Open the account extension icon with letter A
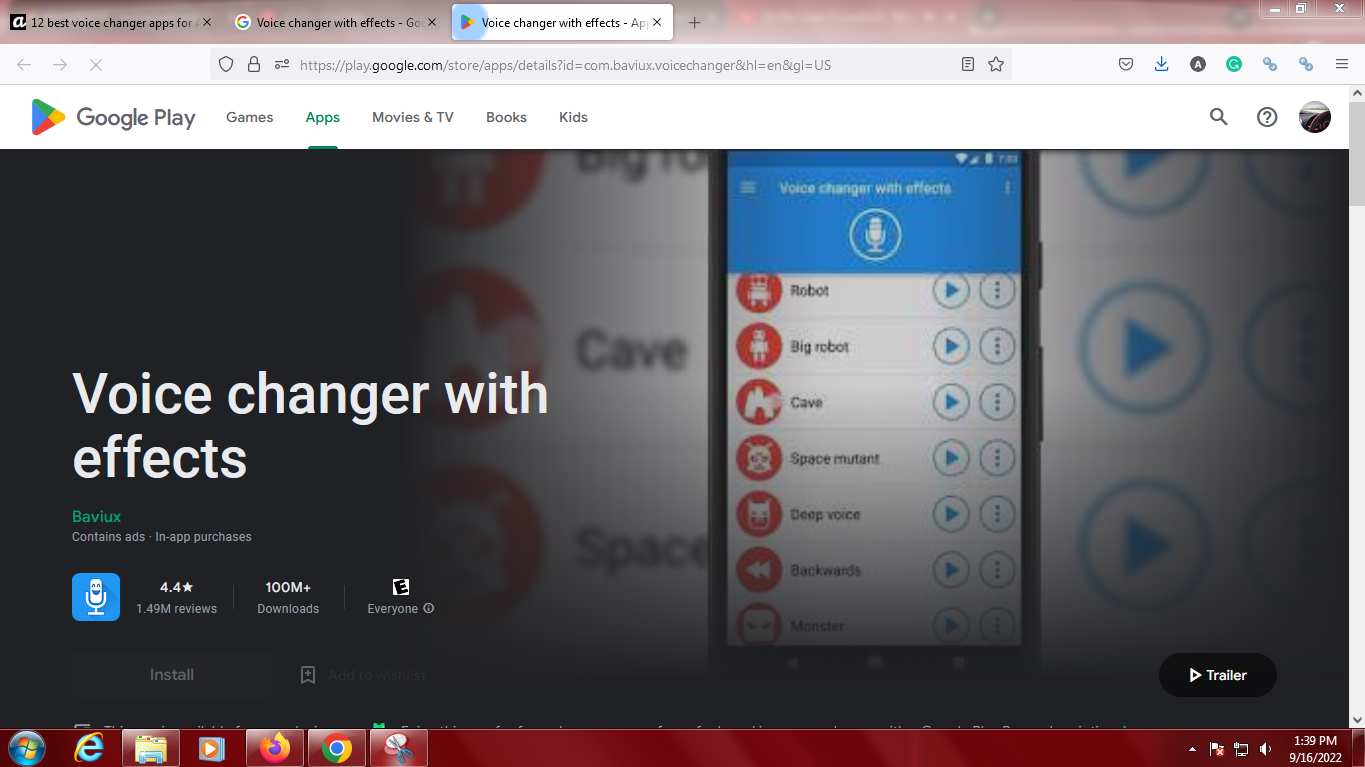Viewport: 1365px width, 767px height. pyautogui.click(x=1198, y=64)
